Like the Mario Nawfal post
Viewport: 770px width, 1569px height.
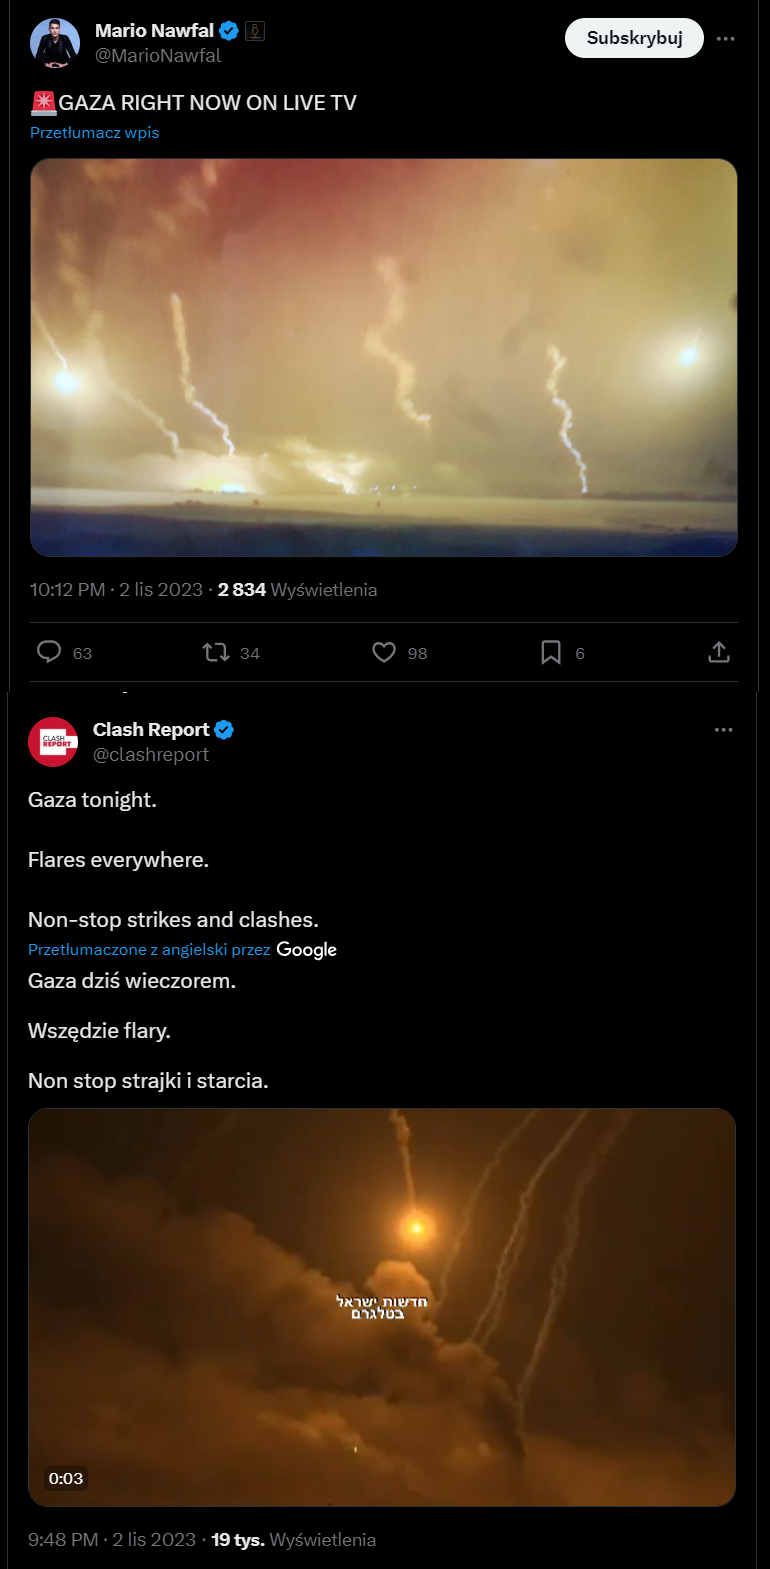click(x=384, y=652)
